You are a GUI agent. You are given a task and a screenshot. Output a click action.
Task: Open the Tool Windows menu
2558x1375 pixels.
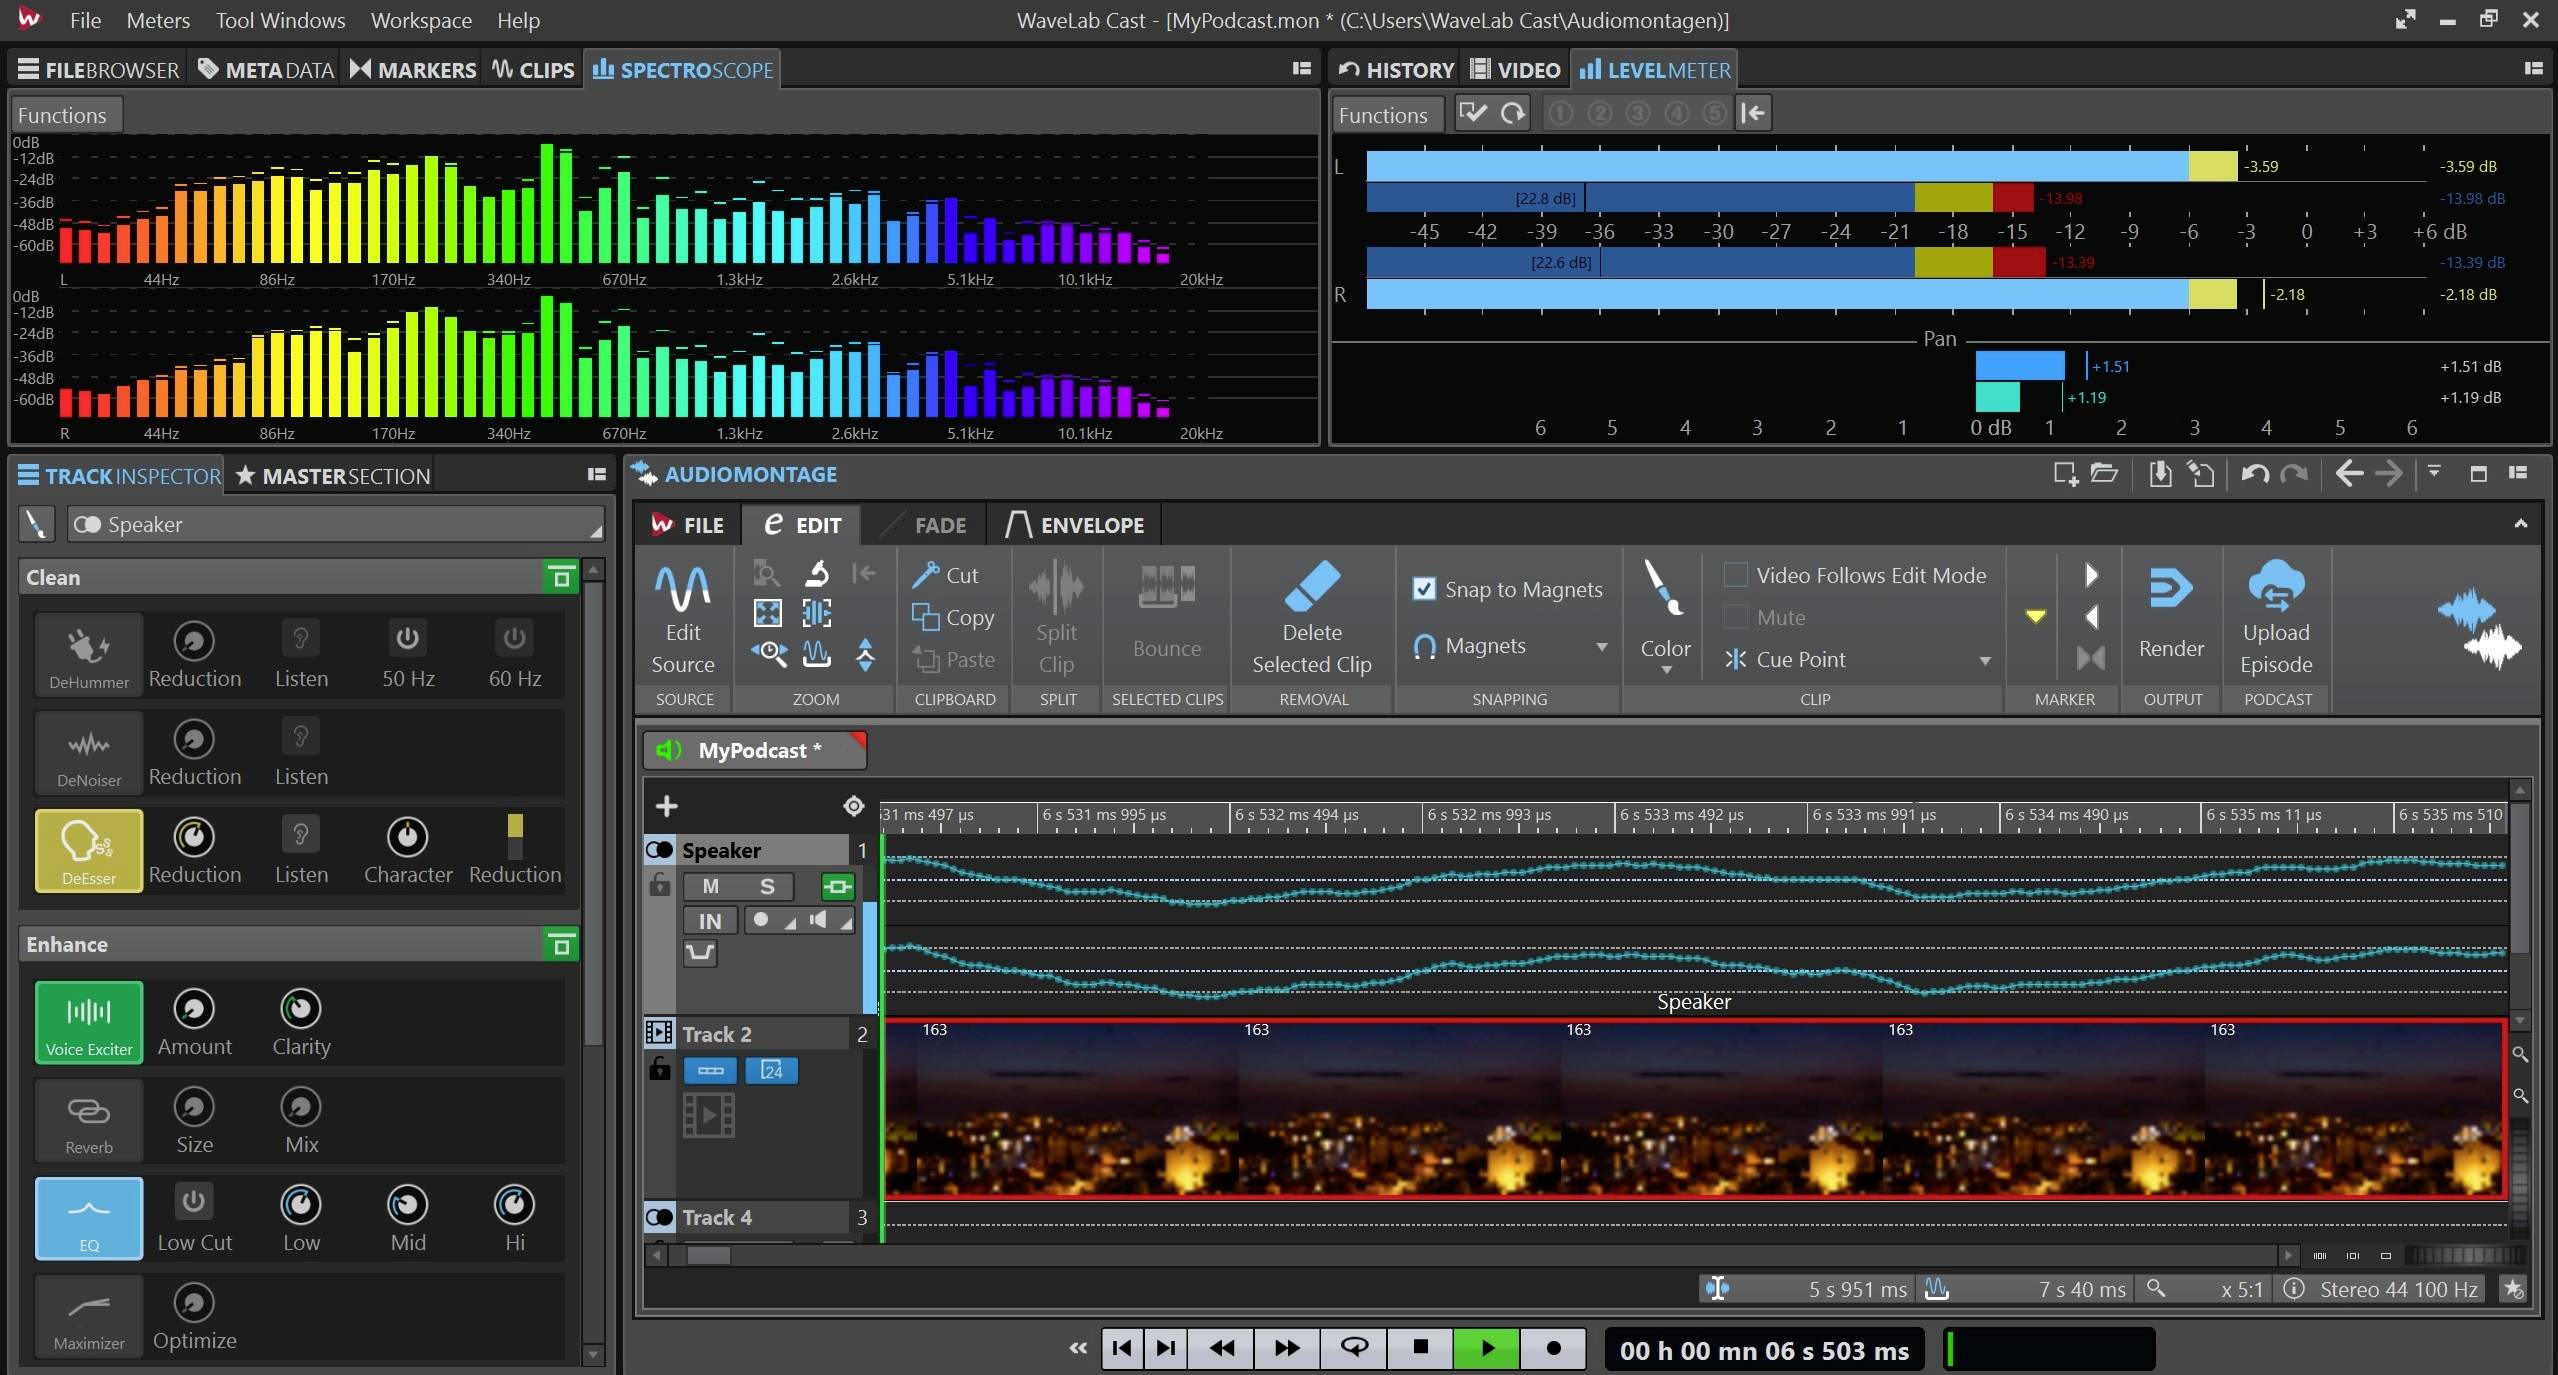pos(280,20)
